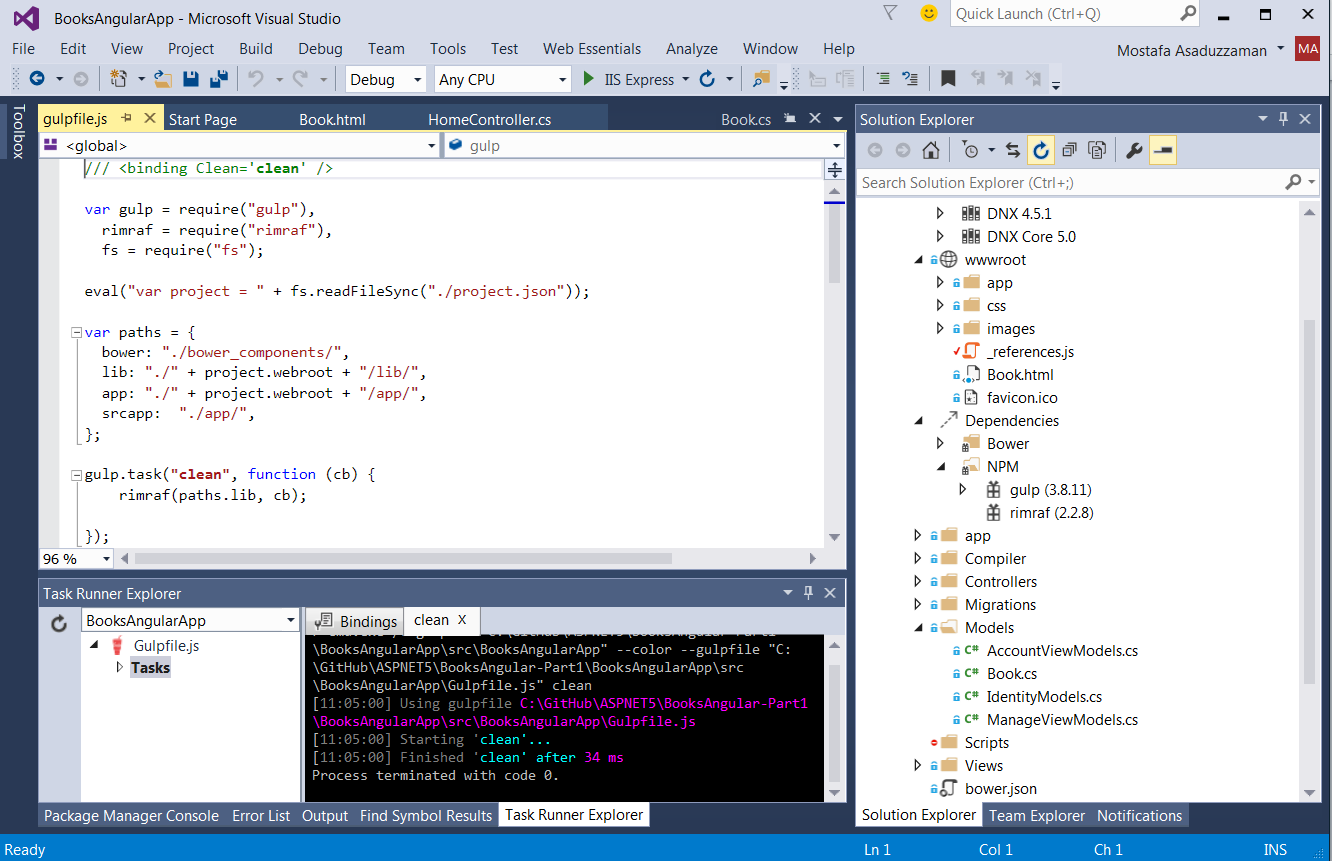Click the browser refresh icon beside IIS Express

(707, 79)
